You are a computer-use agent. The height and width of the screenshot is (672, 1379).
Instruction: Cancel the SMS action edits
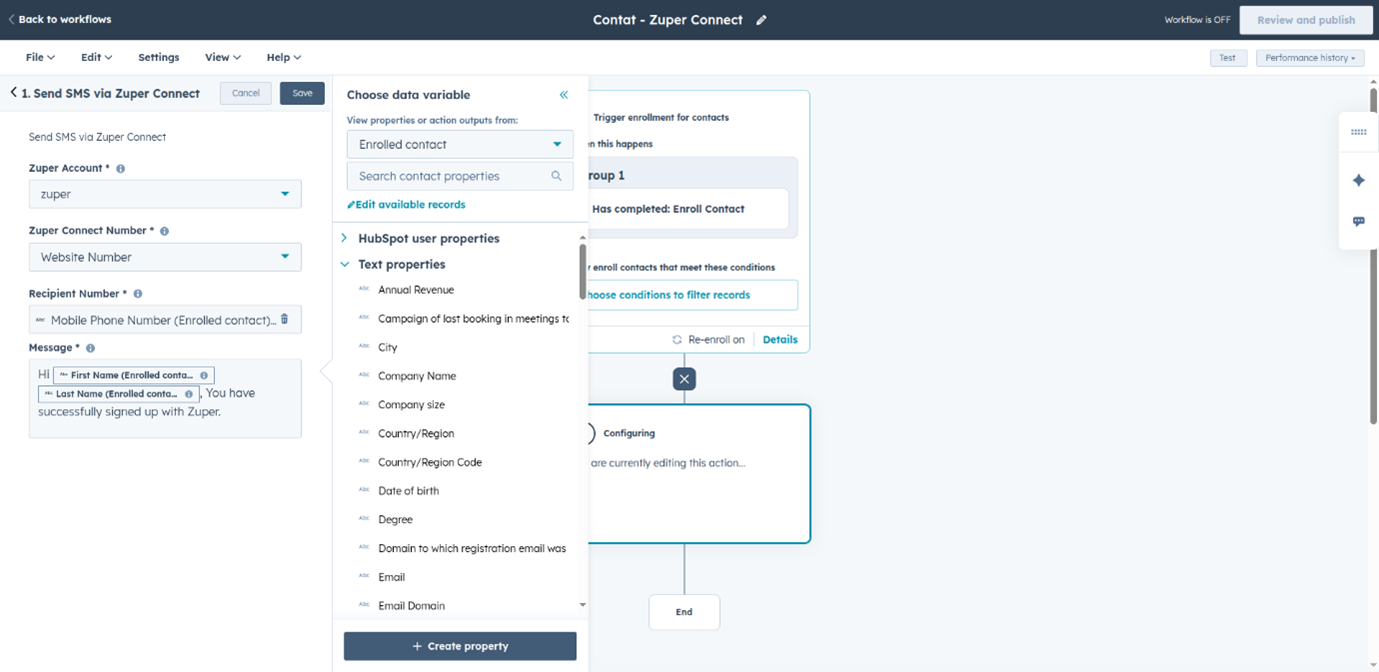tap(246, 93)
